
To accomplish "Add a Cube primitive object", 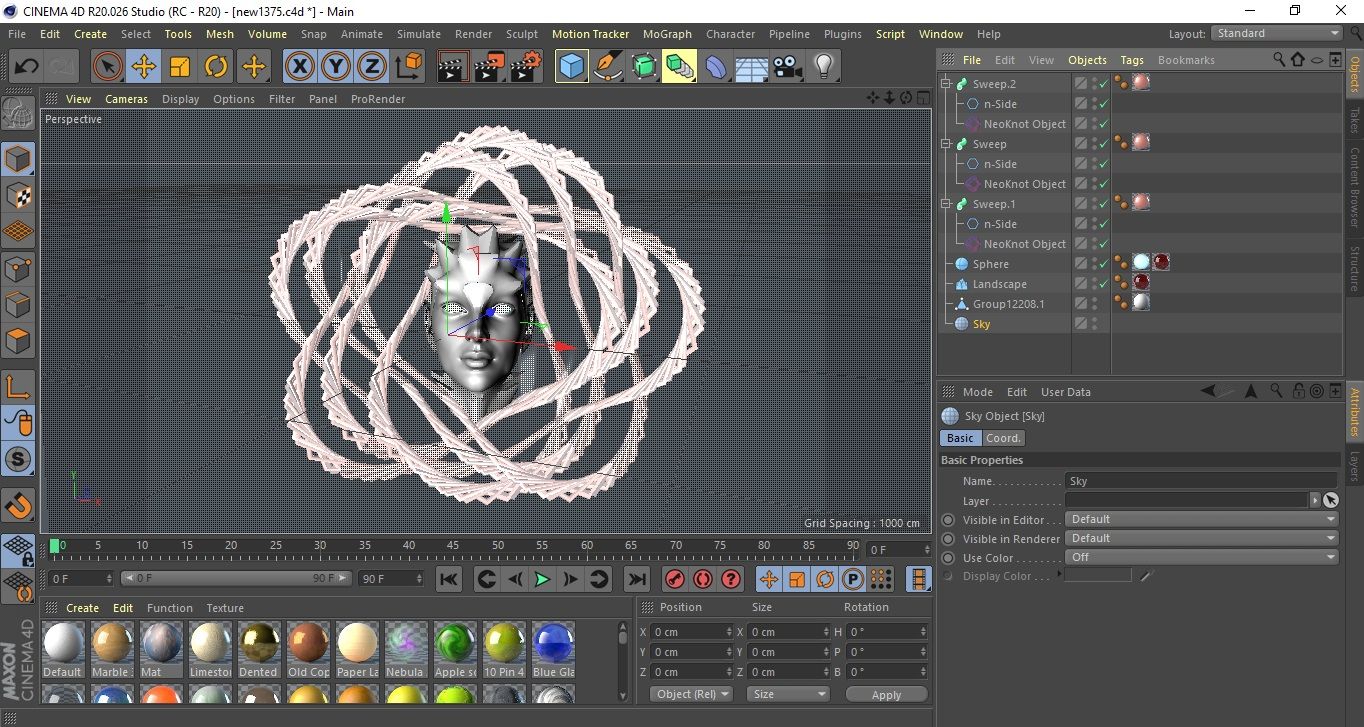I will (x=572, y=67).
